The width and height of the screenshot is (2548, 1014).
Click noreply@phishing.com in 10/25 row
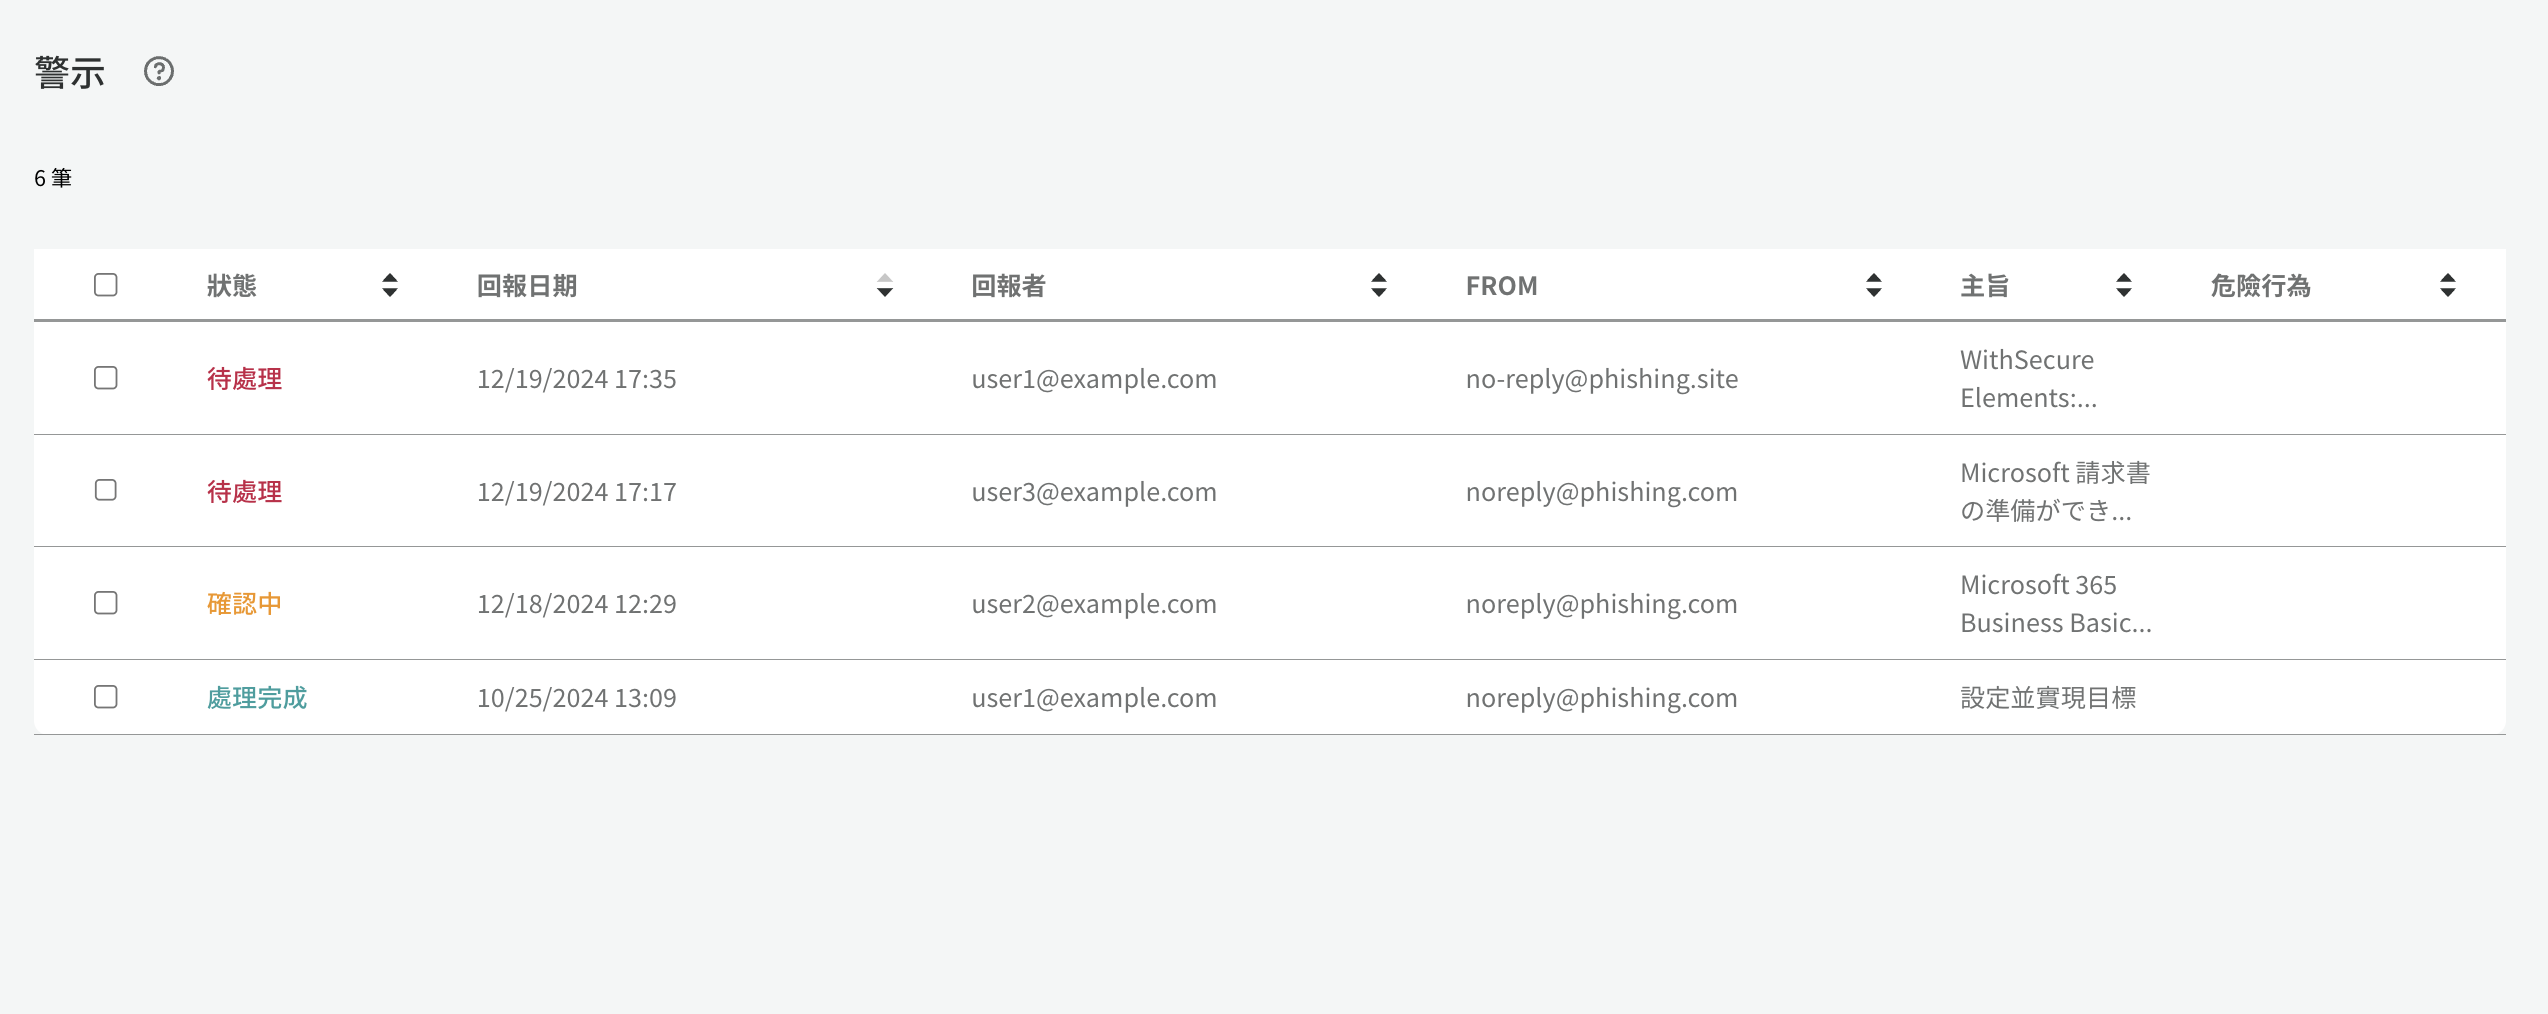(x=1602, y=698)
